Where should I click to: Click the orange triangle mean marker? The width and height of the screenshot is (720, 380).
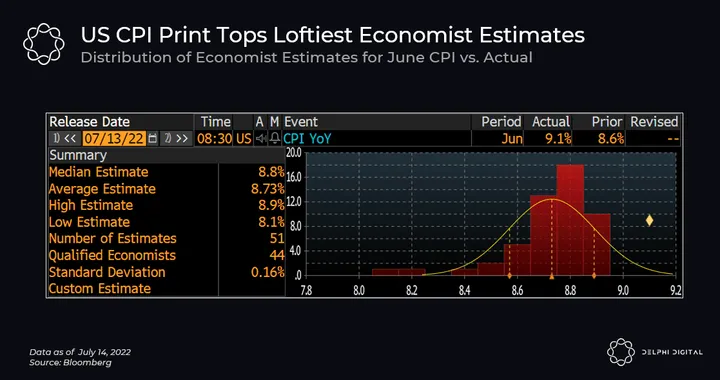point(552,277)
